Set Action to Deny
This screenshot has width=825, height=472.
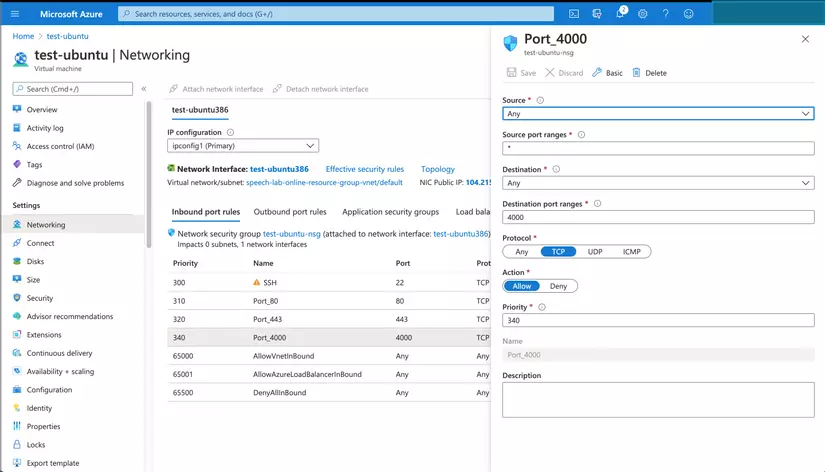click(558, 286)
